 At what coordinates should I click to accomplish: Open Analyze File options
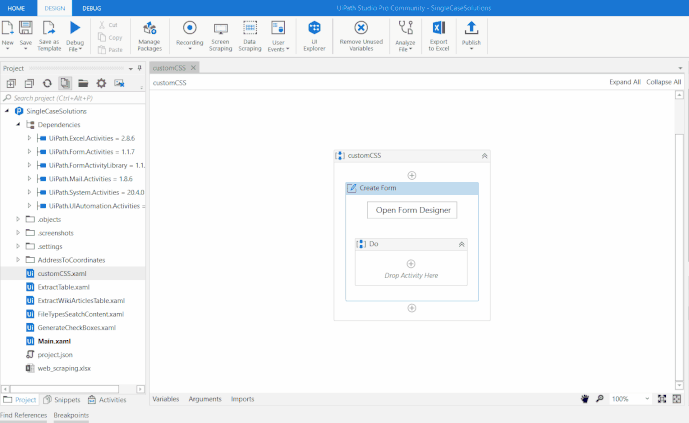[x=405, y=35]
